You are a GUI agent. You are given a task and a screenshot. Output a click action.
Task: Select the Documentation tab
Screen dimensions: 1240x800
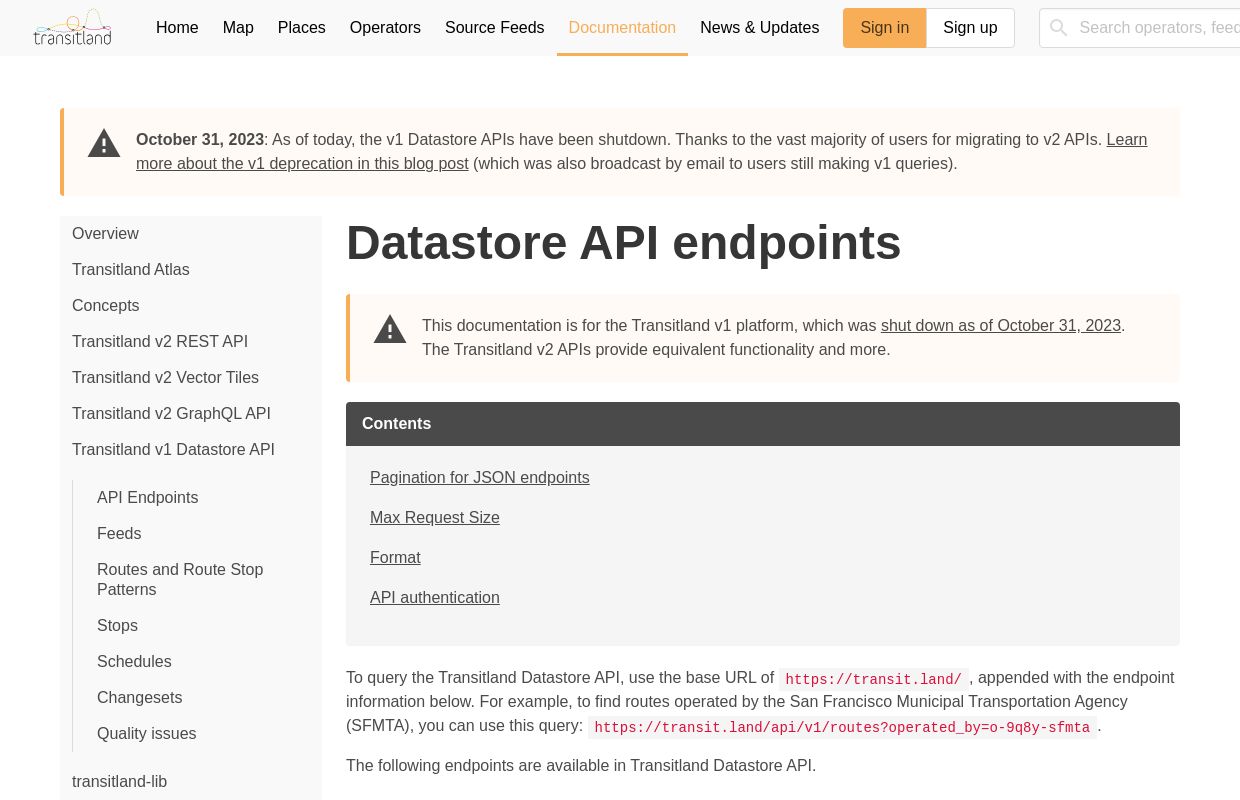(622, 28)
